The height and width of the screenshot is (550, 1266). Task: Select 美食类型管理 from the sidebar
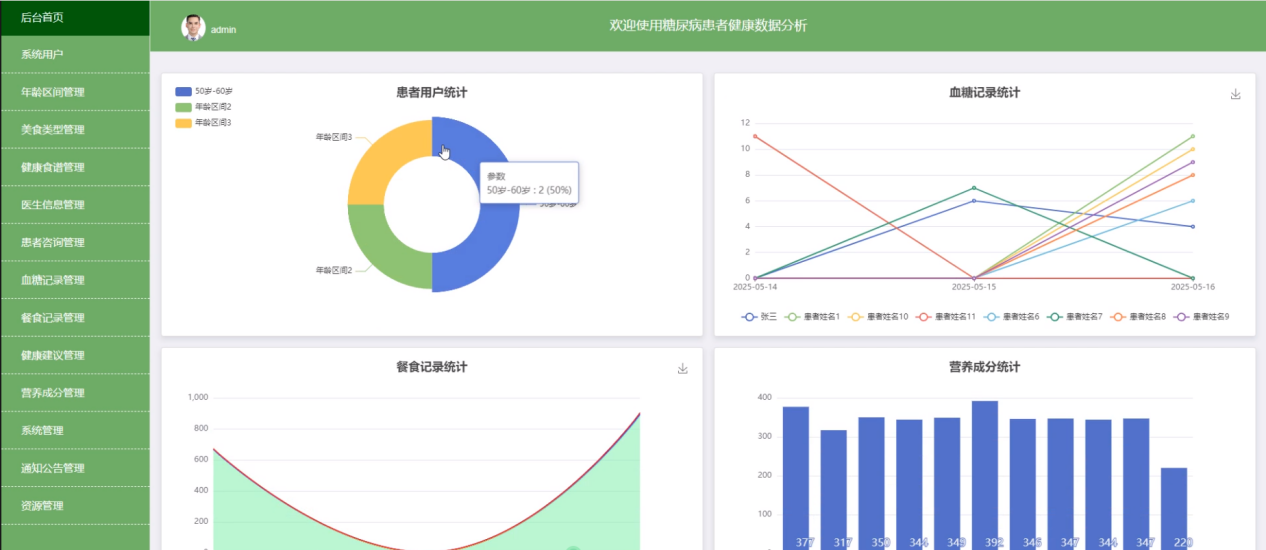75,130
